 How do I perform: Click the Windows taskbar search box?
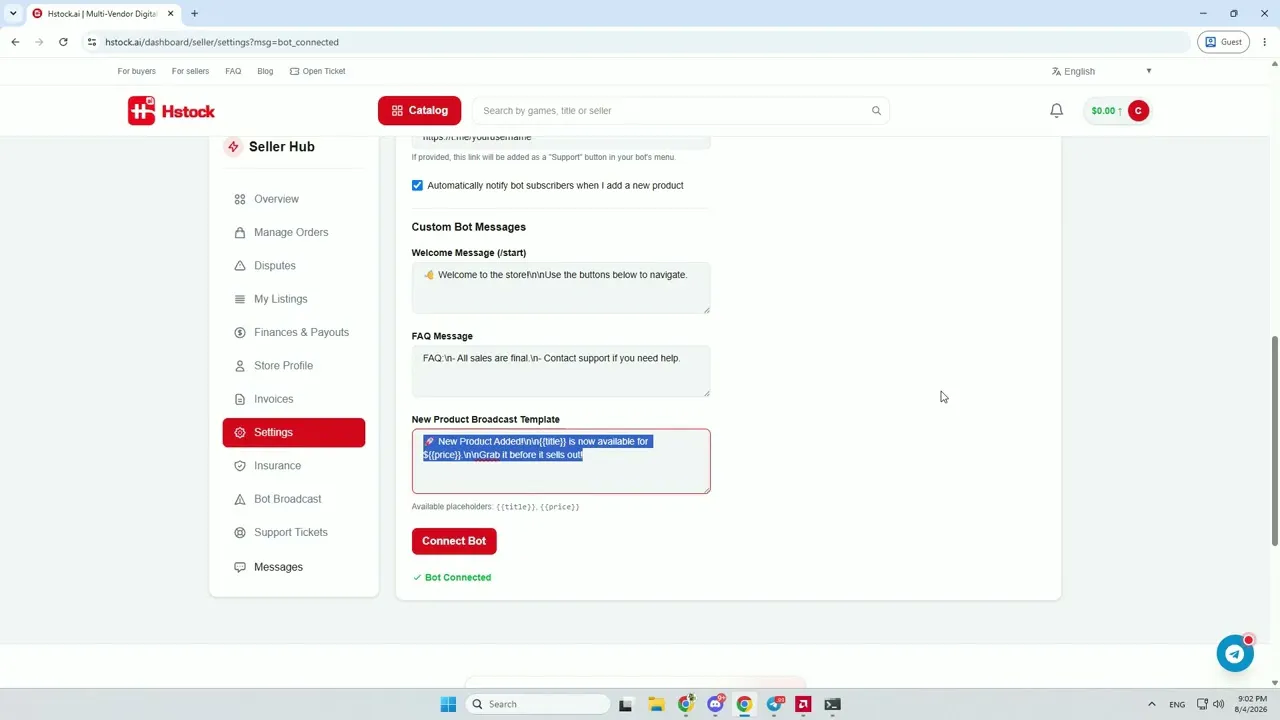click(539, 704)
